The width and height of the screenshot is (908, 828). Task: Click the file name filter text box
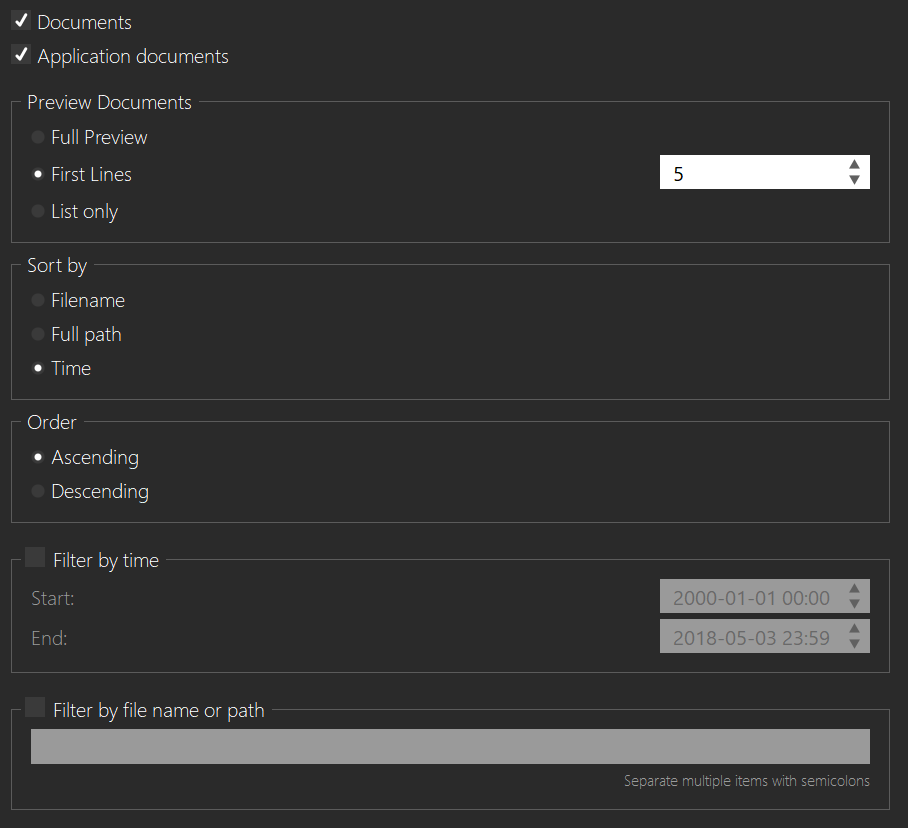click(450, 746)
